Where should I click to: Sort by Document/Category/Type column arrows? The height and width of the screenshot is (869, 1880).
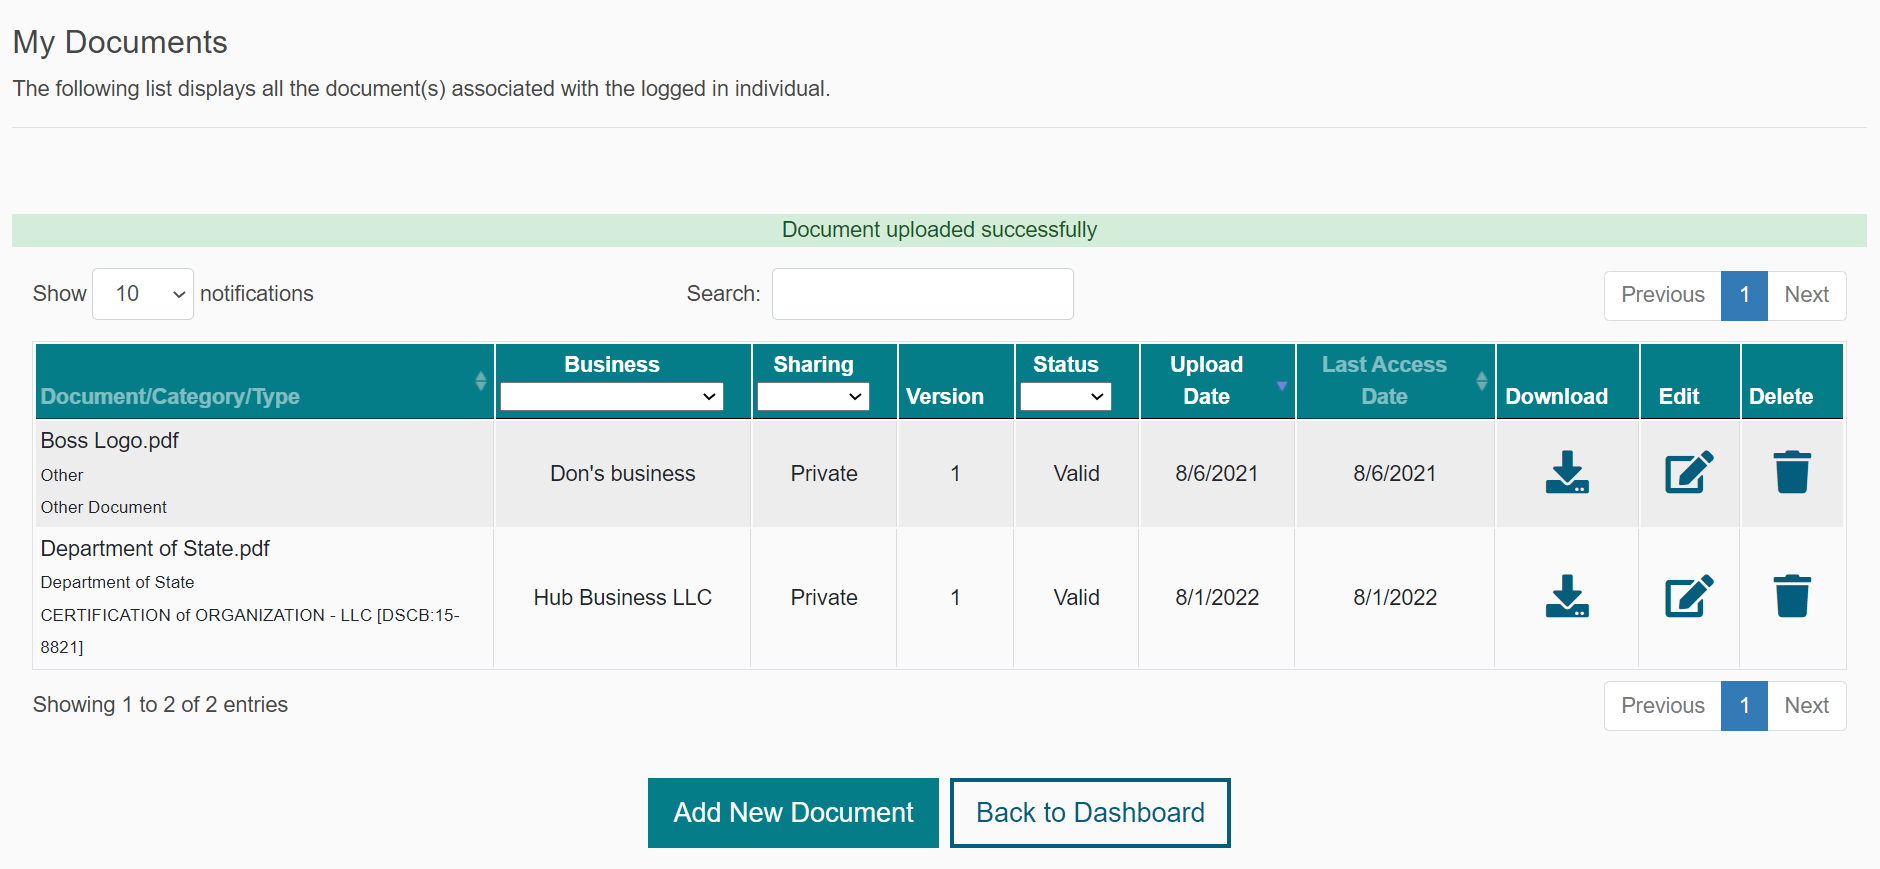coord(481,381)
